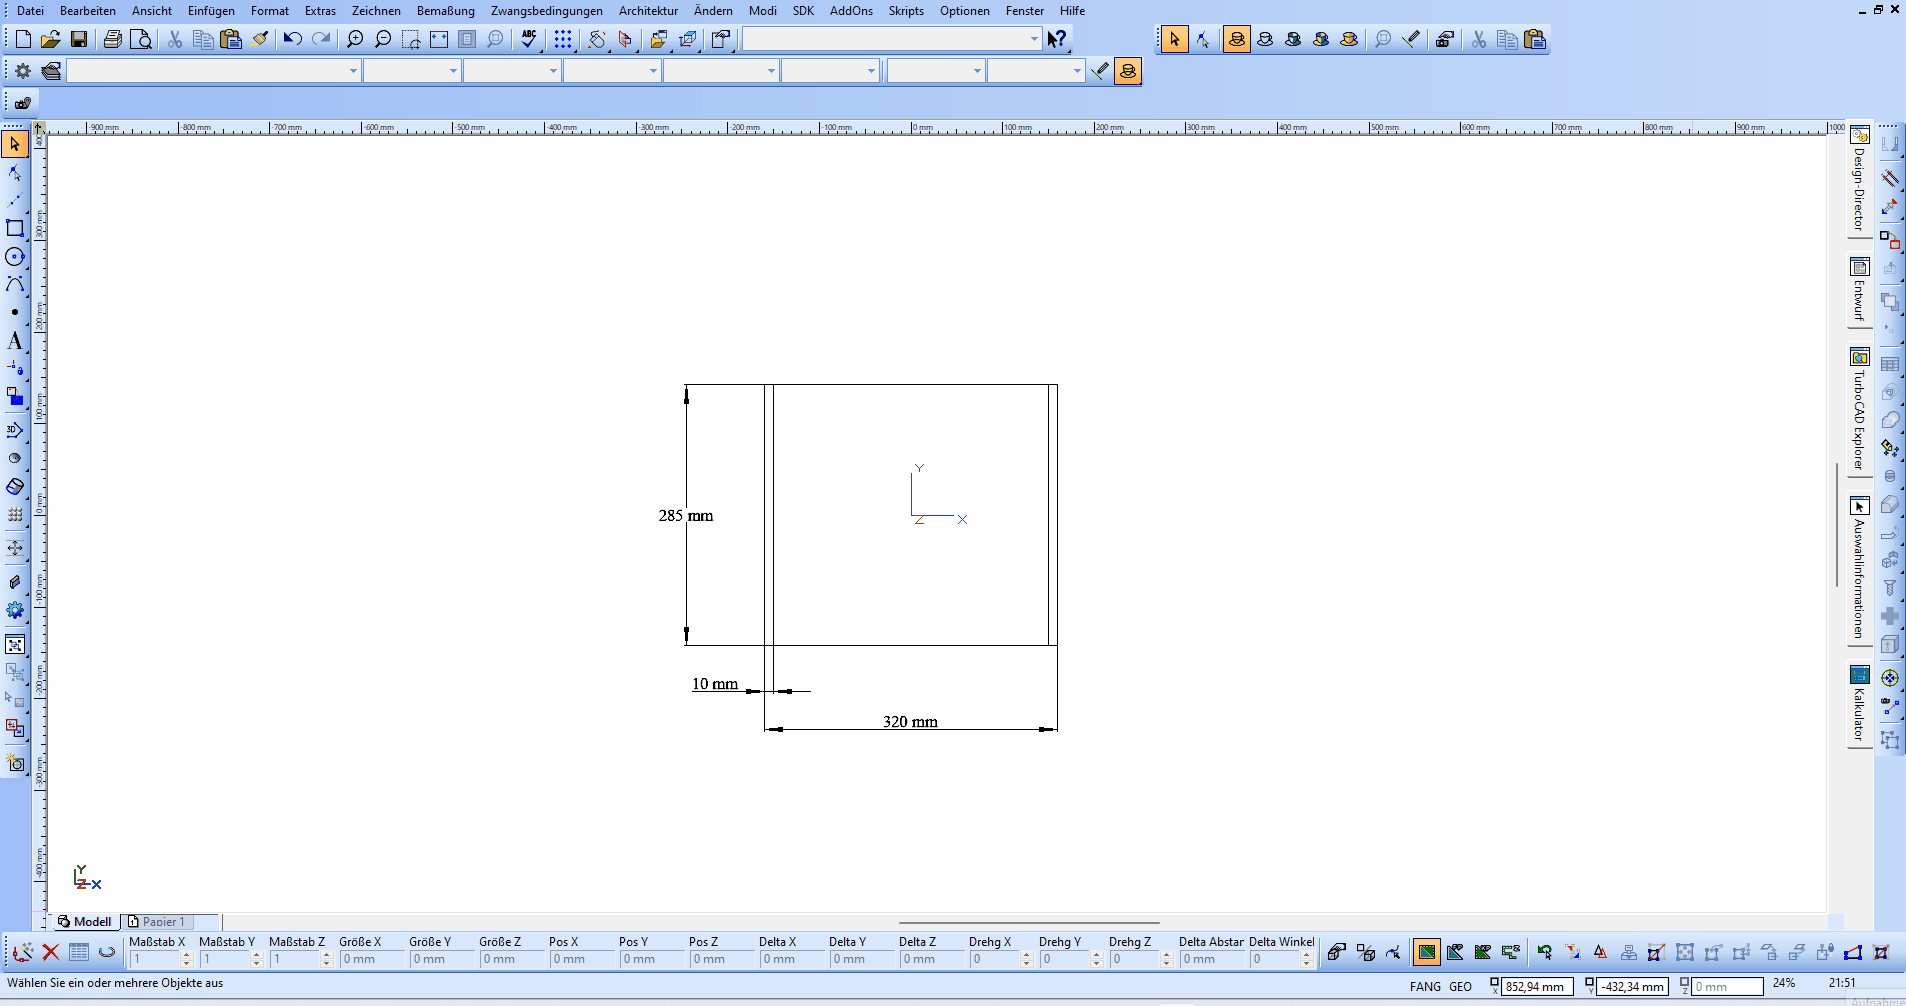Toggle the active Wireframe render cup icon
Screen dimensions: 1906x1006
[x=1237, y=39]
